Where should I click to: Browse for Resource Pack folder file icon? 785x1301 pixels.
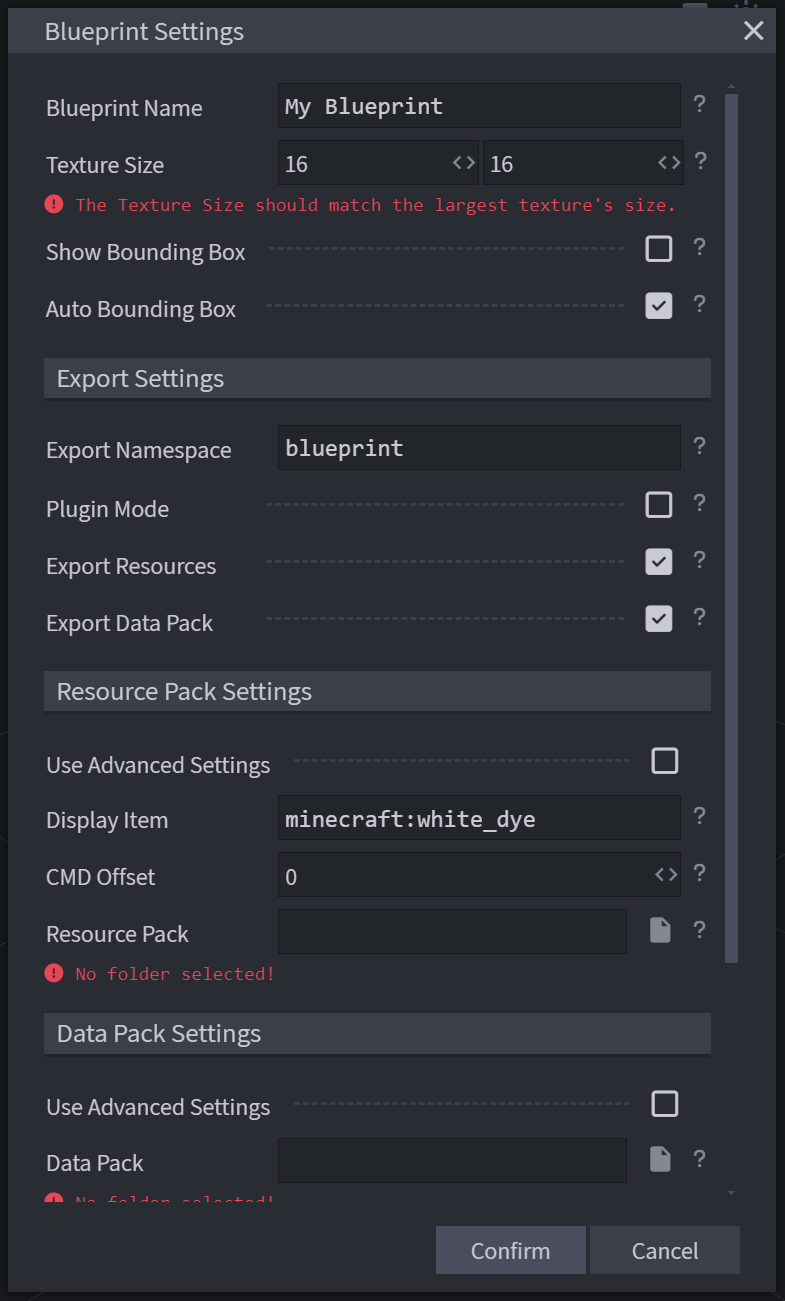pyautogui.click(x=660, y=931)
